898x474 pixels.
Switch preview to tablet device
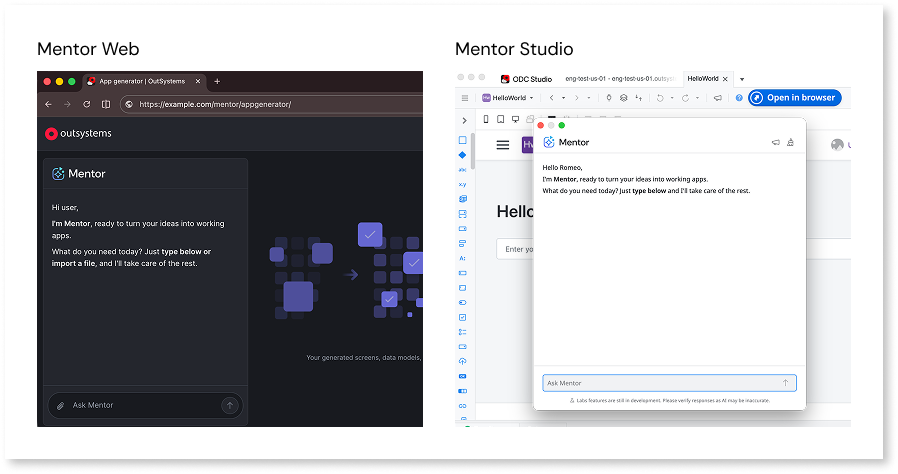(501, 119)
